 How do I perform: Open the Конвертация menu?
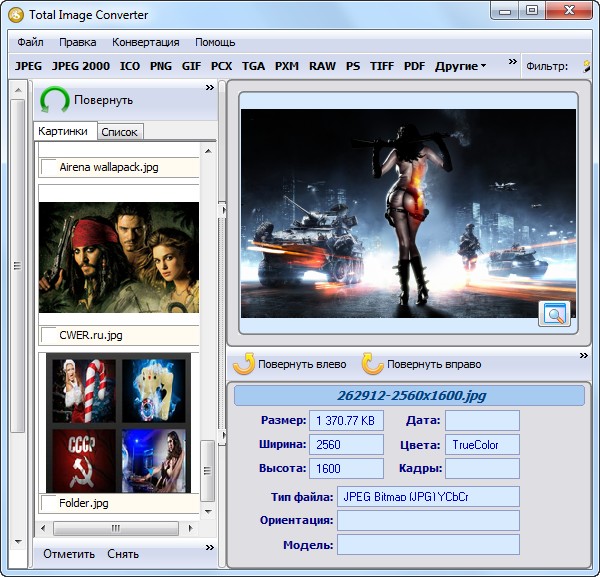pos(146,42)
